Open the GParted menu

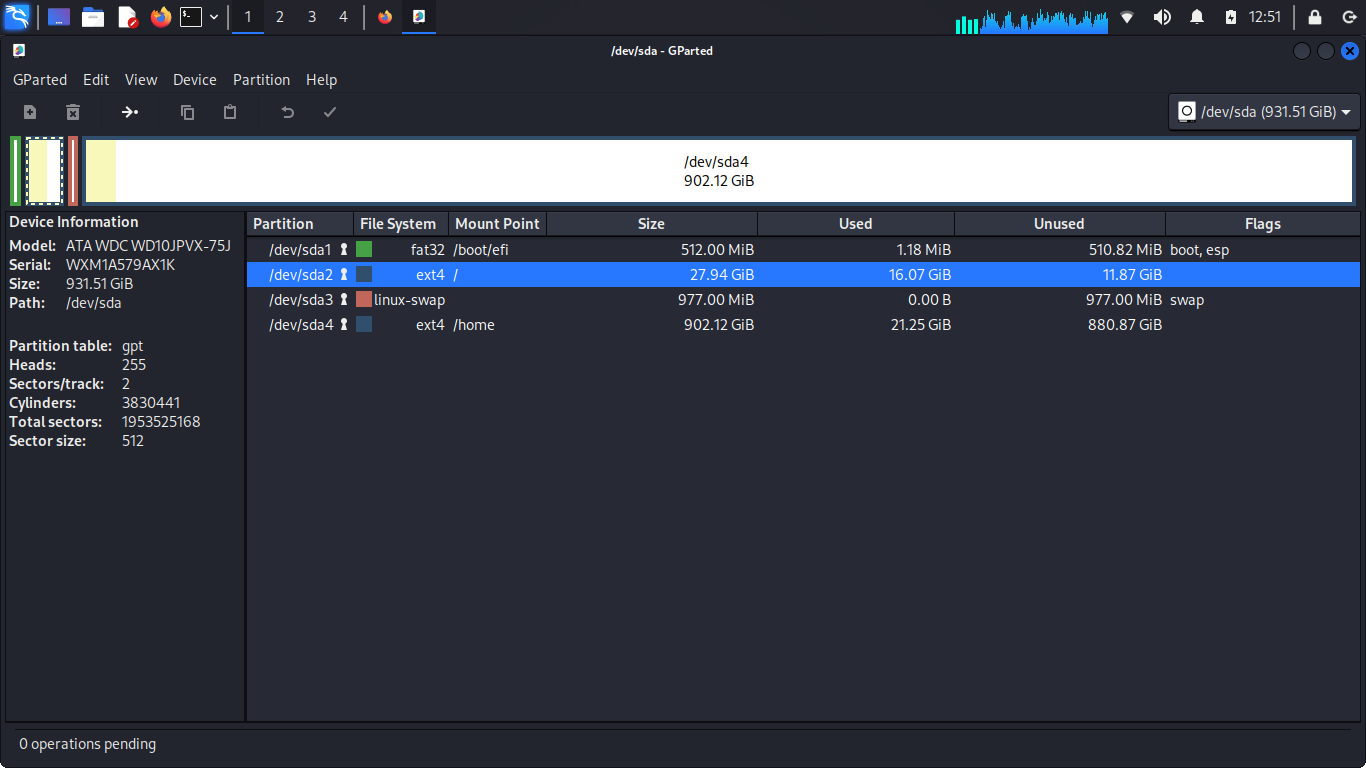(40, 80)
